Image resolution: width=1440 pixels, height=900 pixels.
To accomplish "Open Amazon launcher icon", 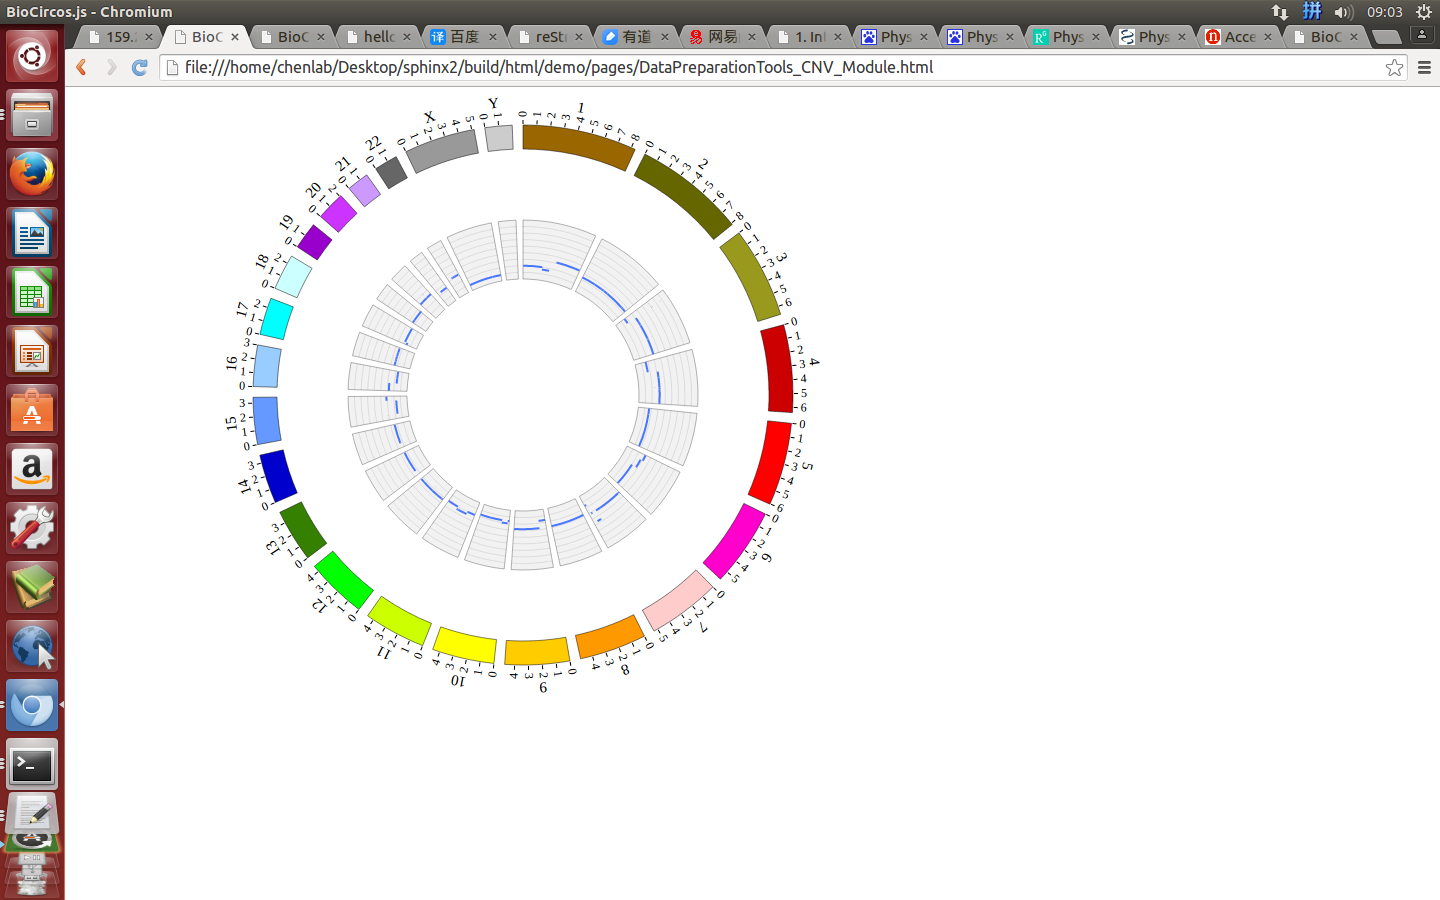I will [32, 469].
